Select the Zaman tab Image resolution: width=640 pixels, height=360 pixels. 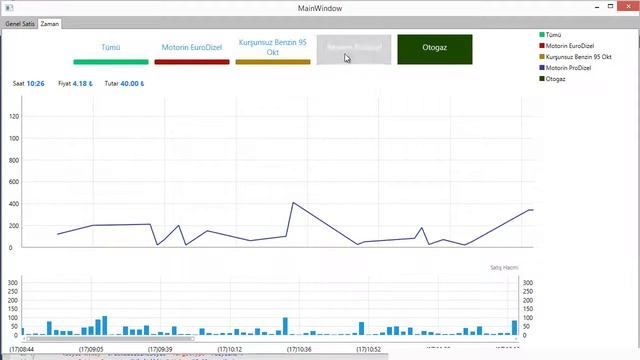coord(49,24)
